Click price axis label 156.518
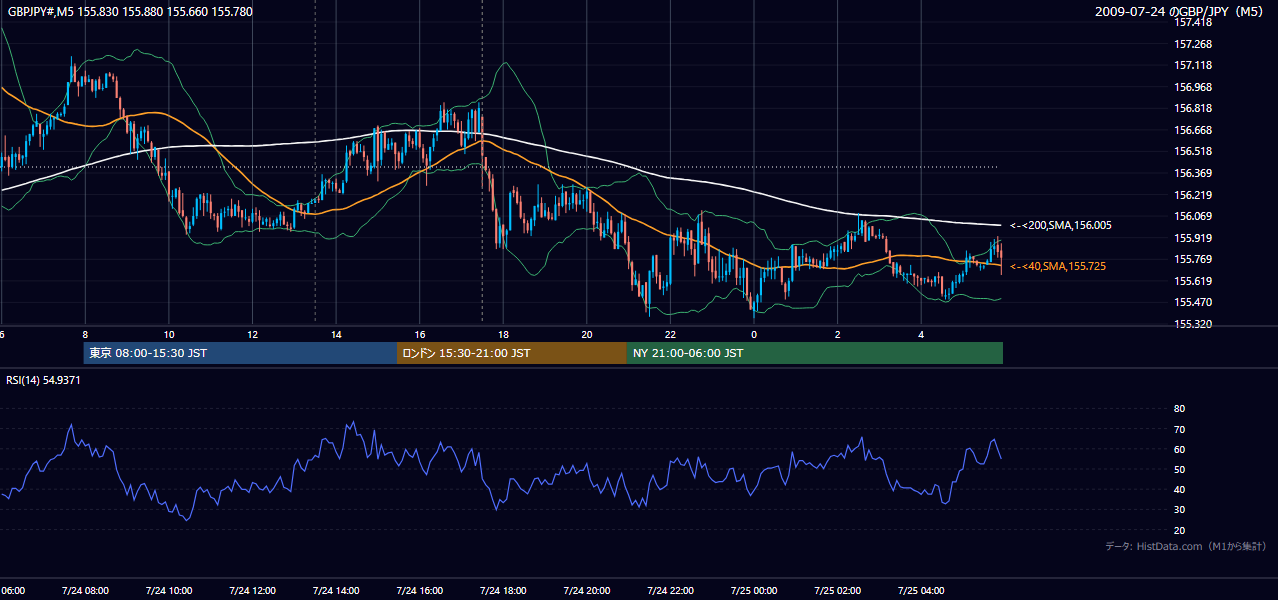Viewport: 1278px width, 600px height. click(x=1192, y=151)
